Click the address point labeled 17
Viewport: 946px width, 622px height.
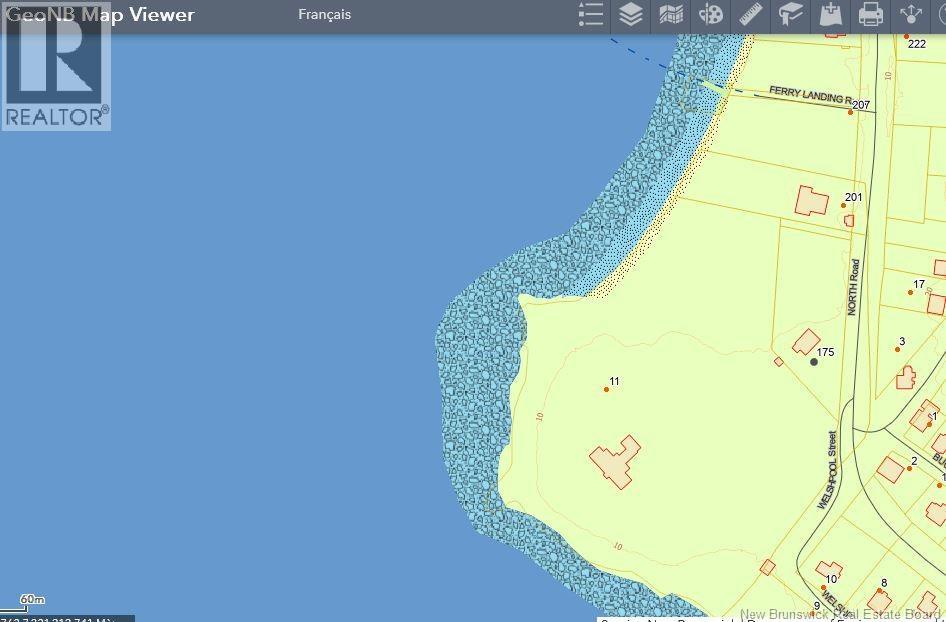pos(909,293)
